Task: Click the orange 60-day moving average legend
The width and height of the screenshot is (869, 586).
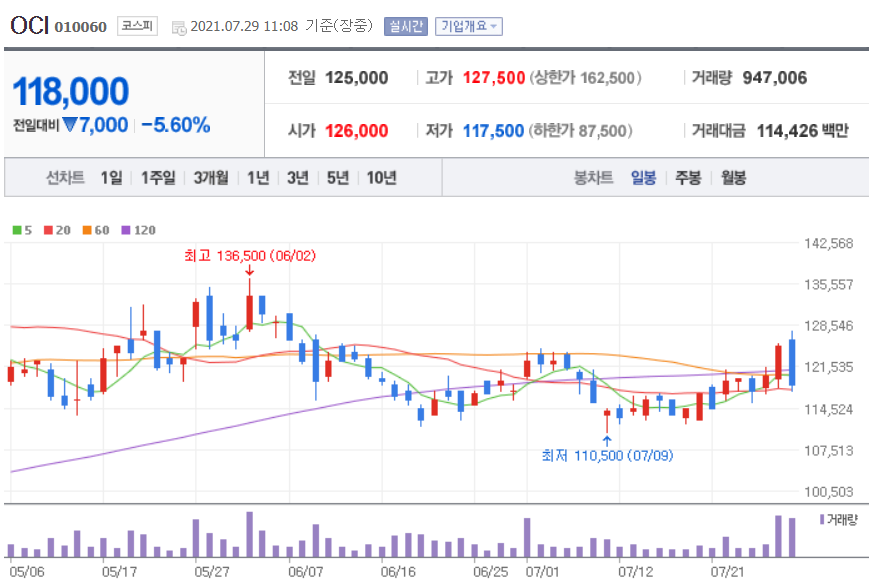Action: point(96,230)
